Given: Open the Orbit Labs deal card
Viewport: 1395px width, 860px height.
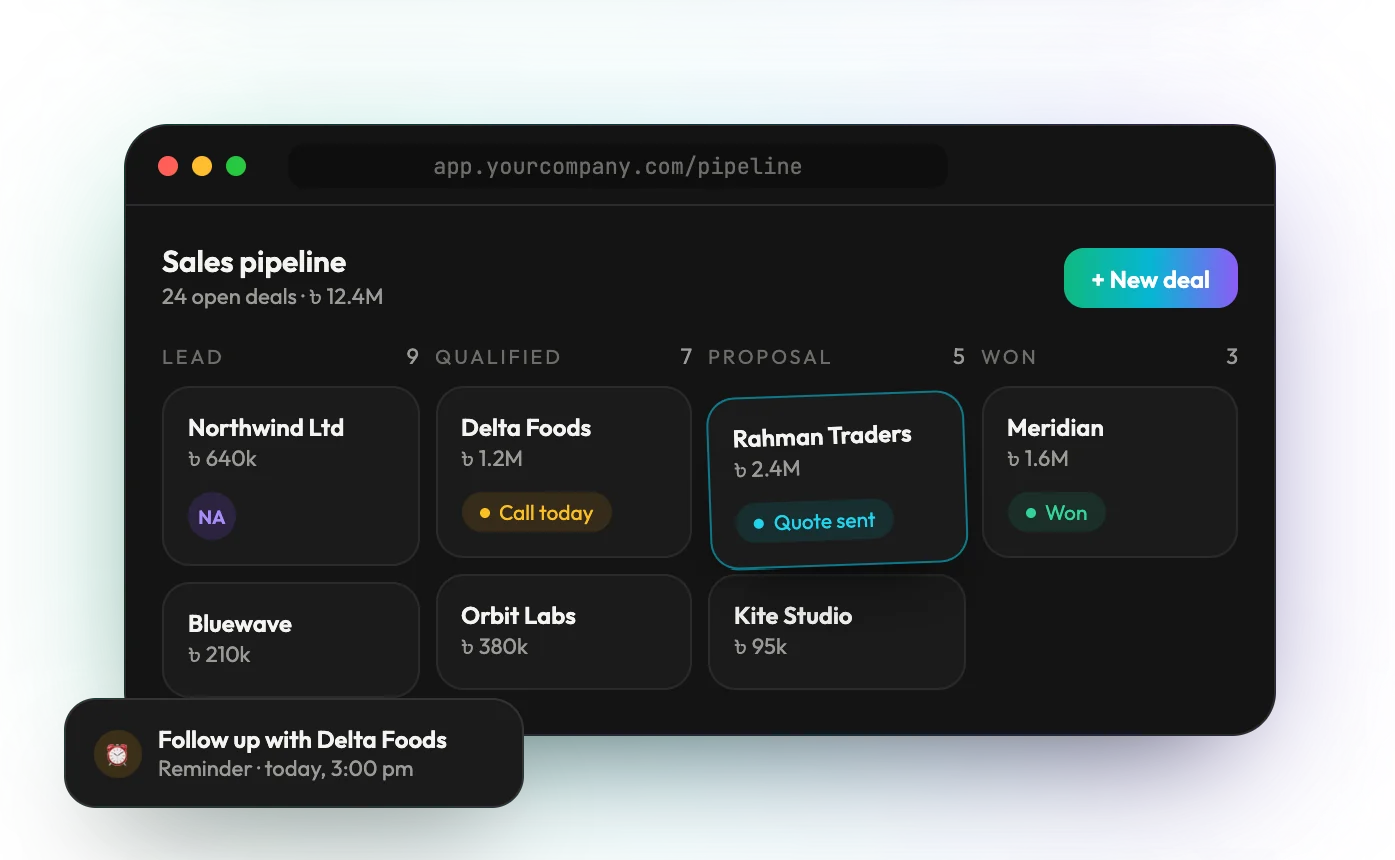Looking at the screenshot, I should click(x=564, y=632).
